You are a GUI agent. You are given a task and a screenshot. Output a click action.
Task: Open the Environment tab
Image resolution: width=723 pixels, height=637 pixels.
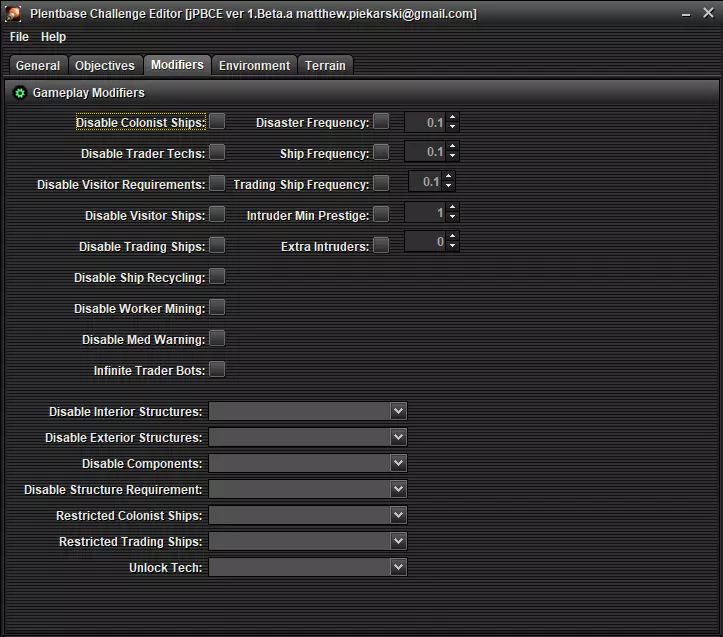point(255,65)
